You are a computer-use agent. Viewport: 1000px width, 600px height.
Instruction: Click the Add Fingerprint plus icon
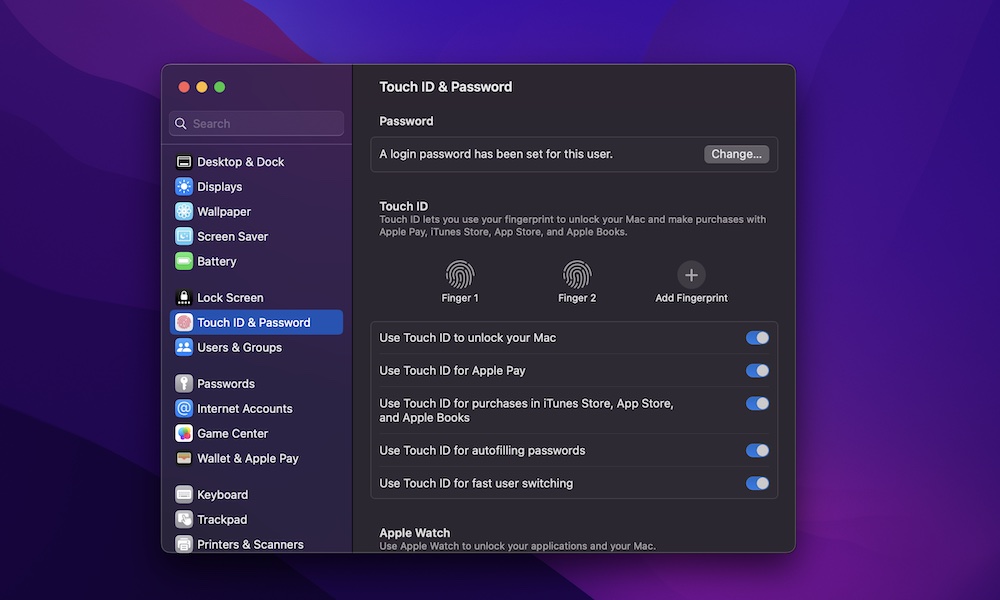(691, 275)
